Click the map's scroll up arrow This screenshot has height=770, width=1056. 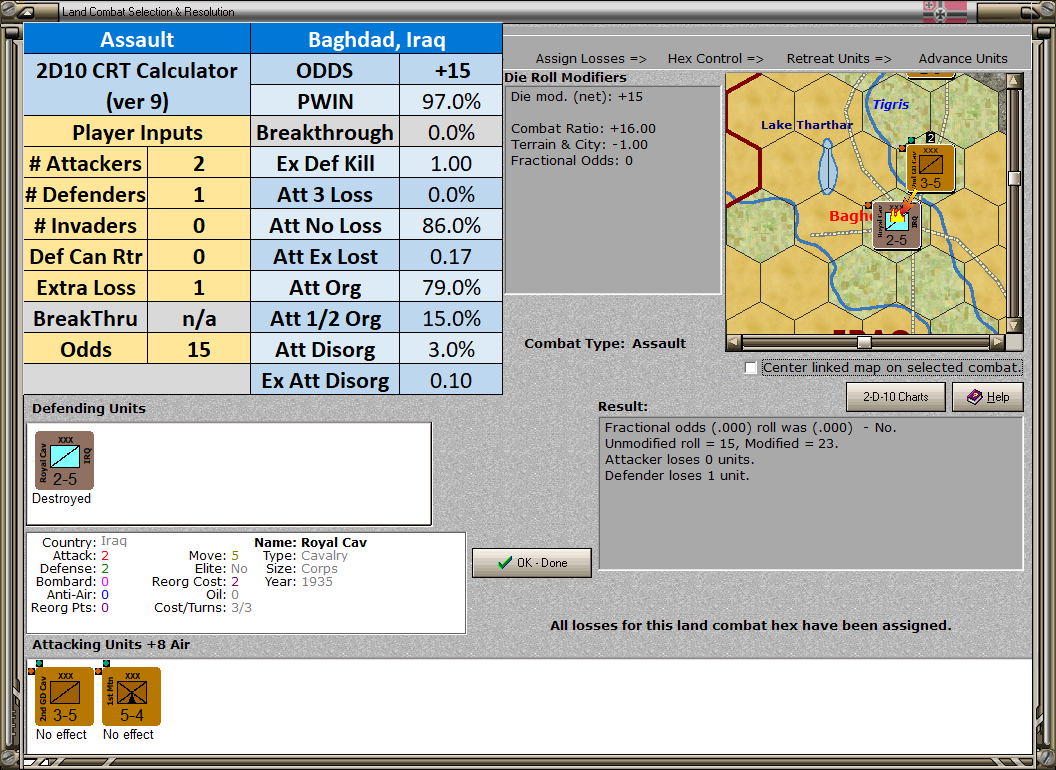(x=1014, y=80)
